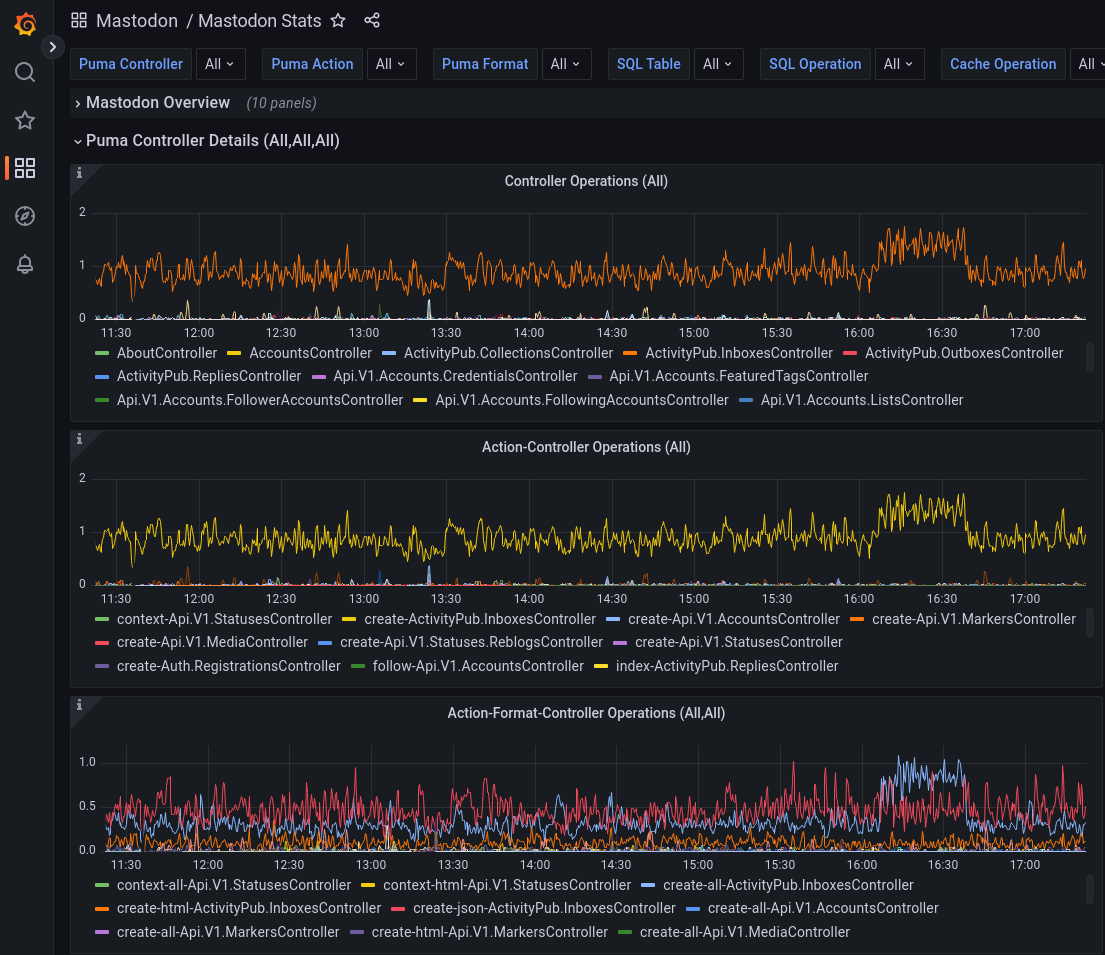
Task: Click the Grafana logo home icon
Action: (25, 25)
